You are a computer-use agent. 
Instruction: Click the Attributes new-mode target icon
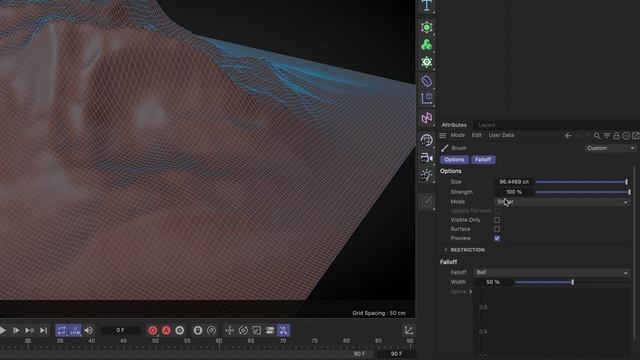[626, 136]
